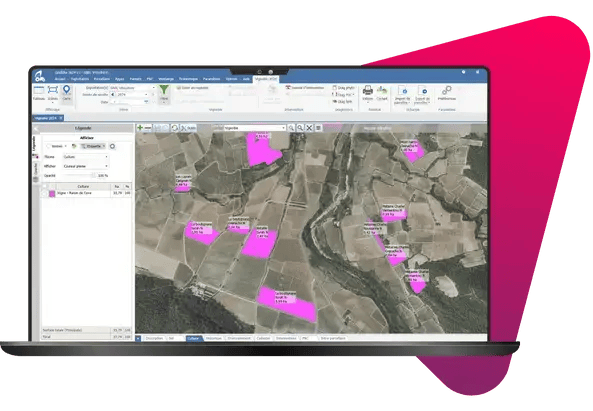Click second magnifier beside map search

coord(300,128)
